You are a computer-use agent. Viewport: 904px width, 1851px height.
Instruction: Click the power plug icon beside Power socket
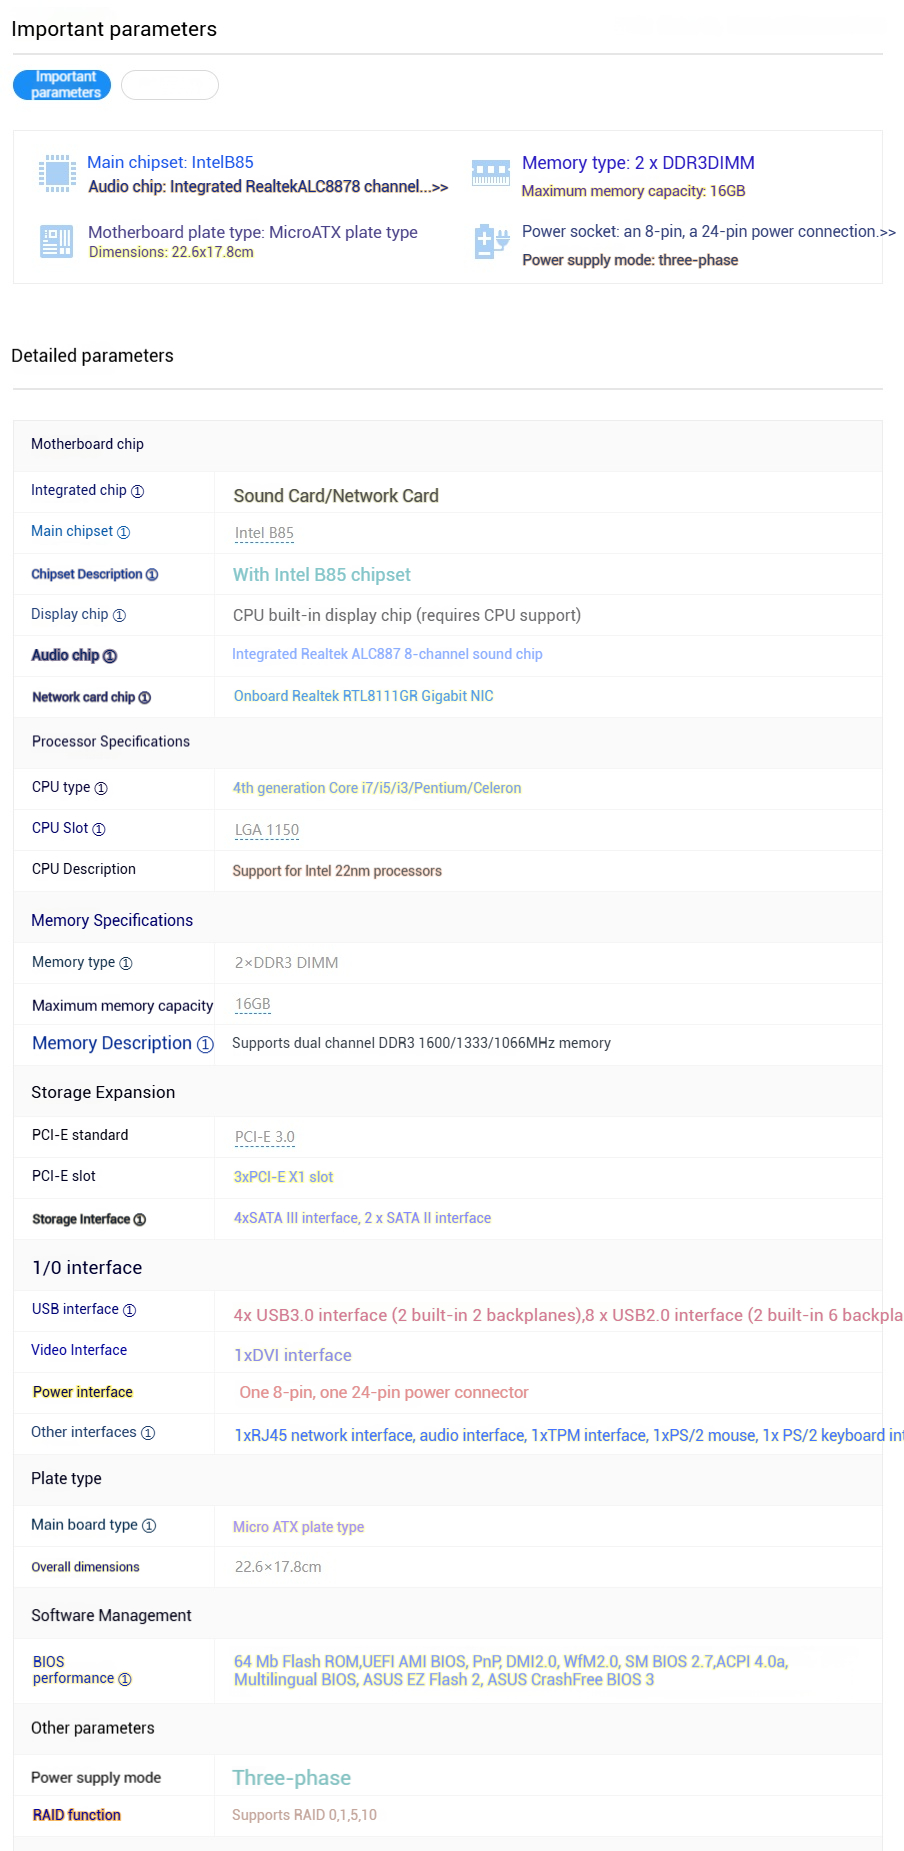[491, 242]
